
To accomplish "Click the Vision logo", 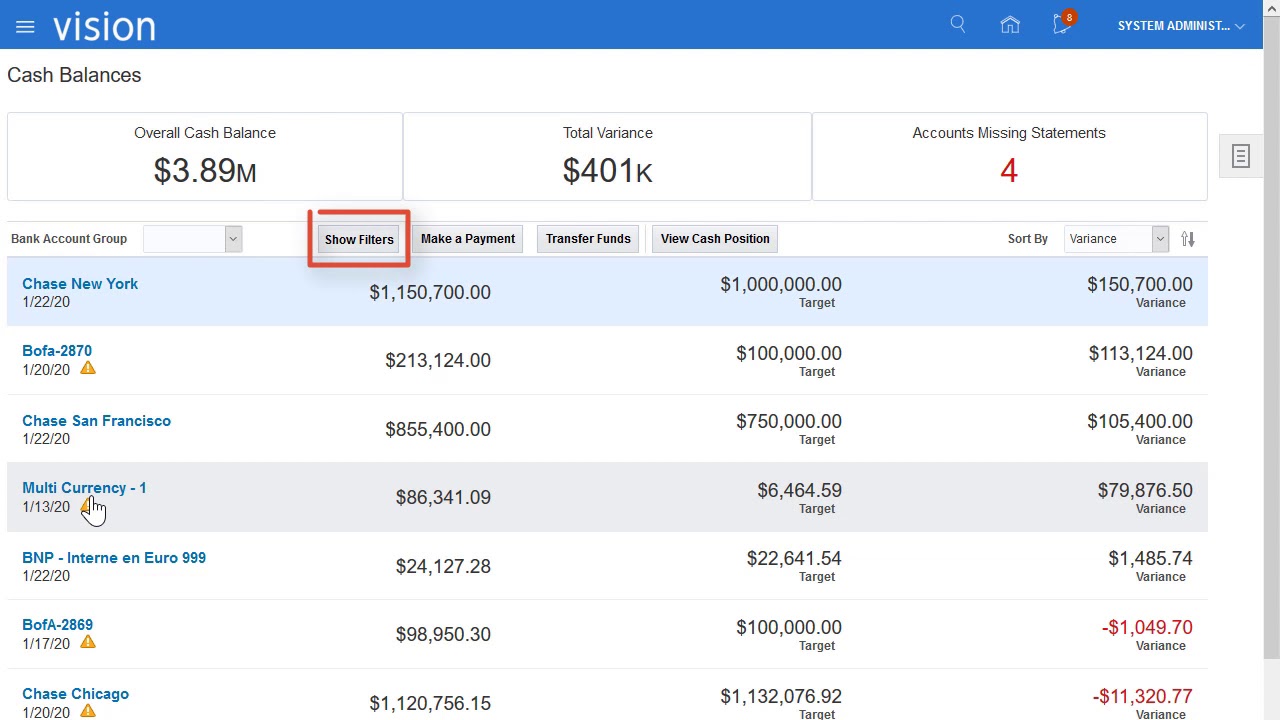I will tap(104, 26).
